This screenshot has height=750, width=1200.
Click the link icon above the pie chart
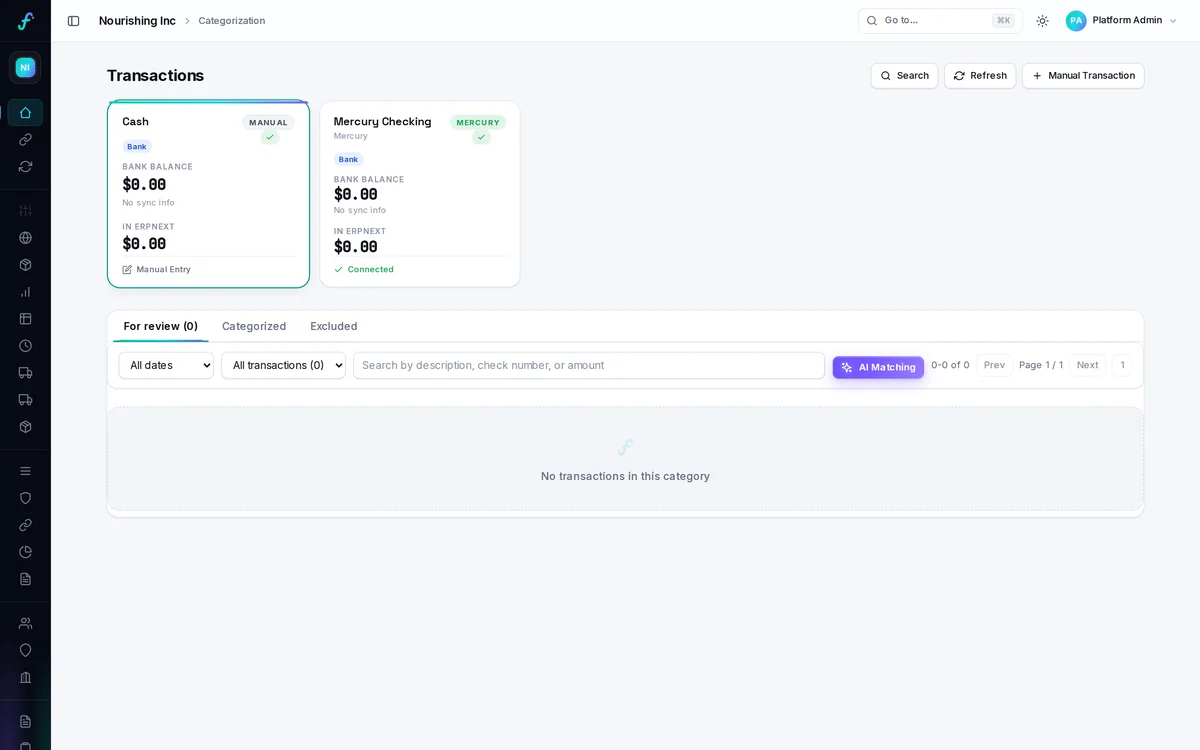pos(25,525)
